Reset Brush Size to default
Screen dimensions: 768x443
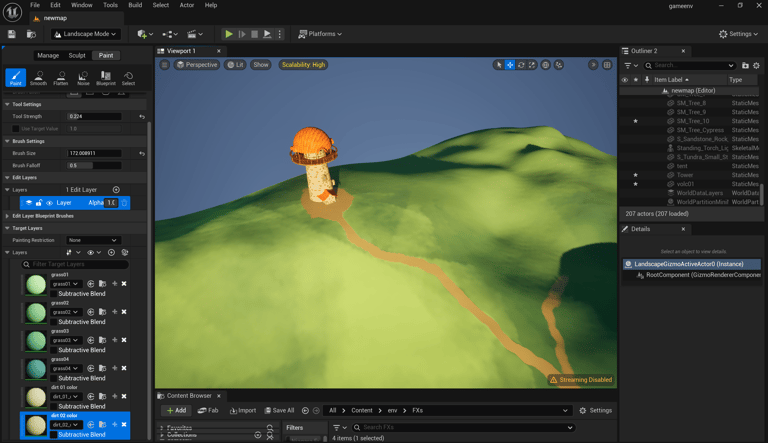pyautogui.click(x=142, y=153)
